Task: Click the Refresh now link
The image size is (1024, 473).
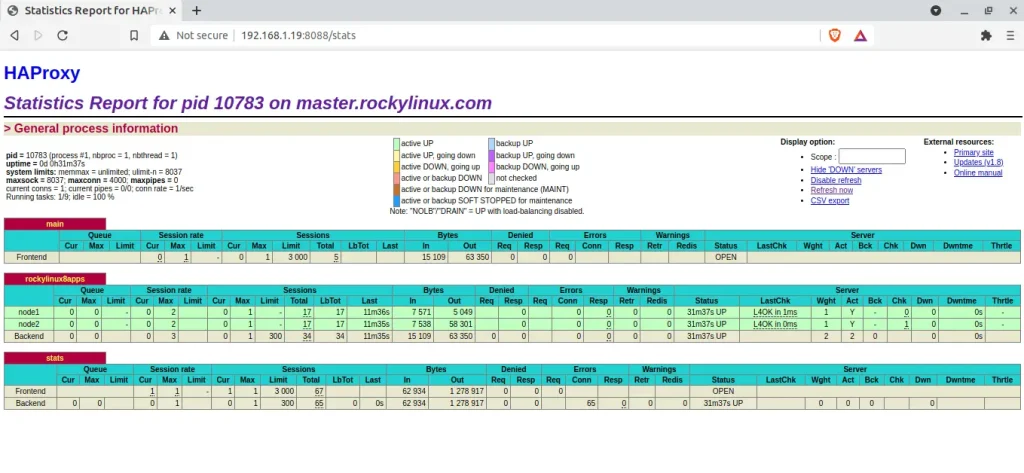Action: tap(831, 190)
